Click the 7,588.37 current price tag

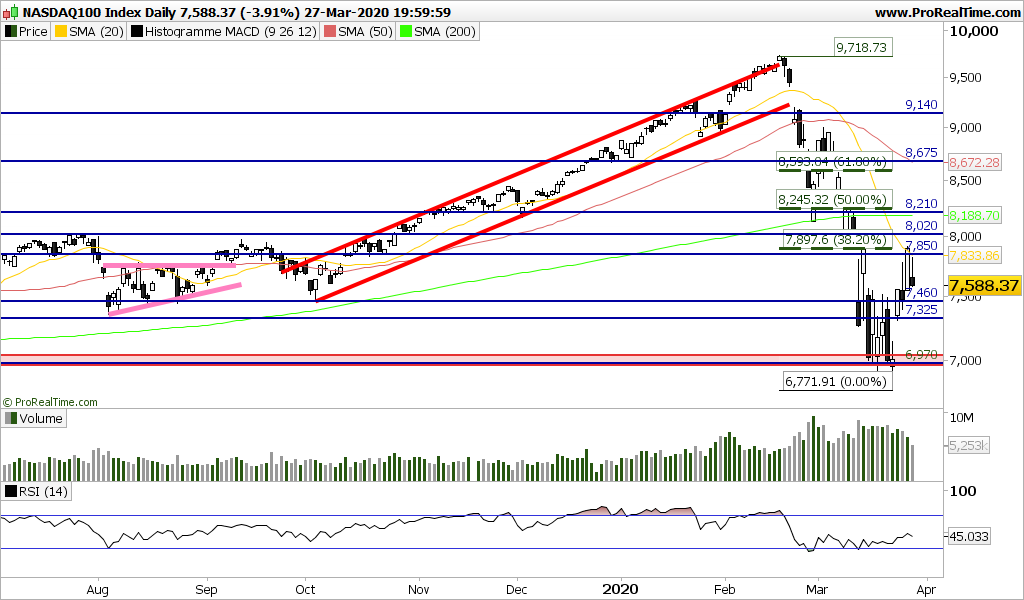[x=984, y=285]
